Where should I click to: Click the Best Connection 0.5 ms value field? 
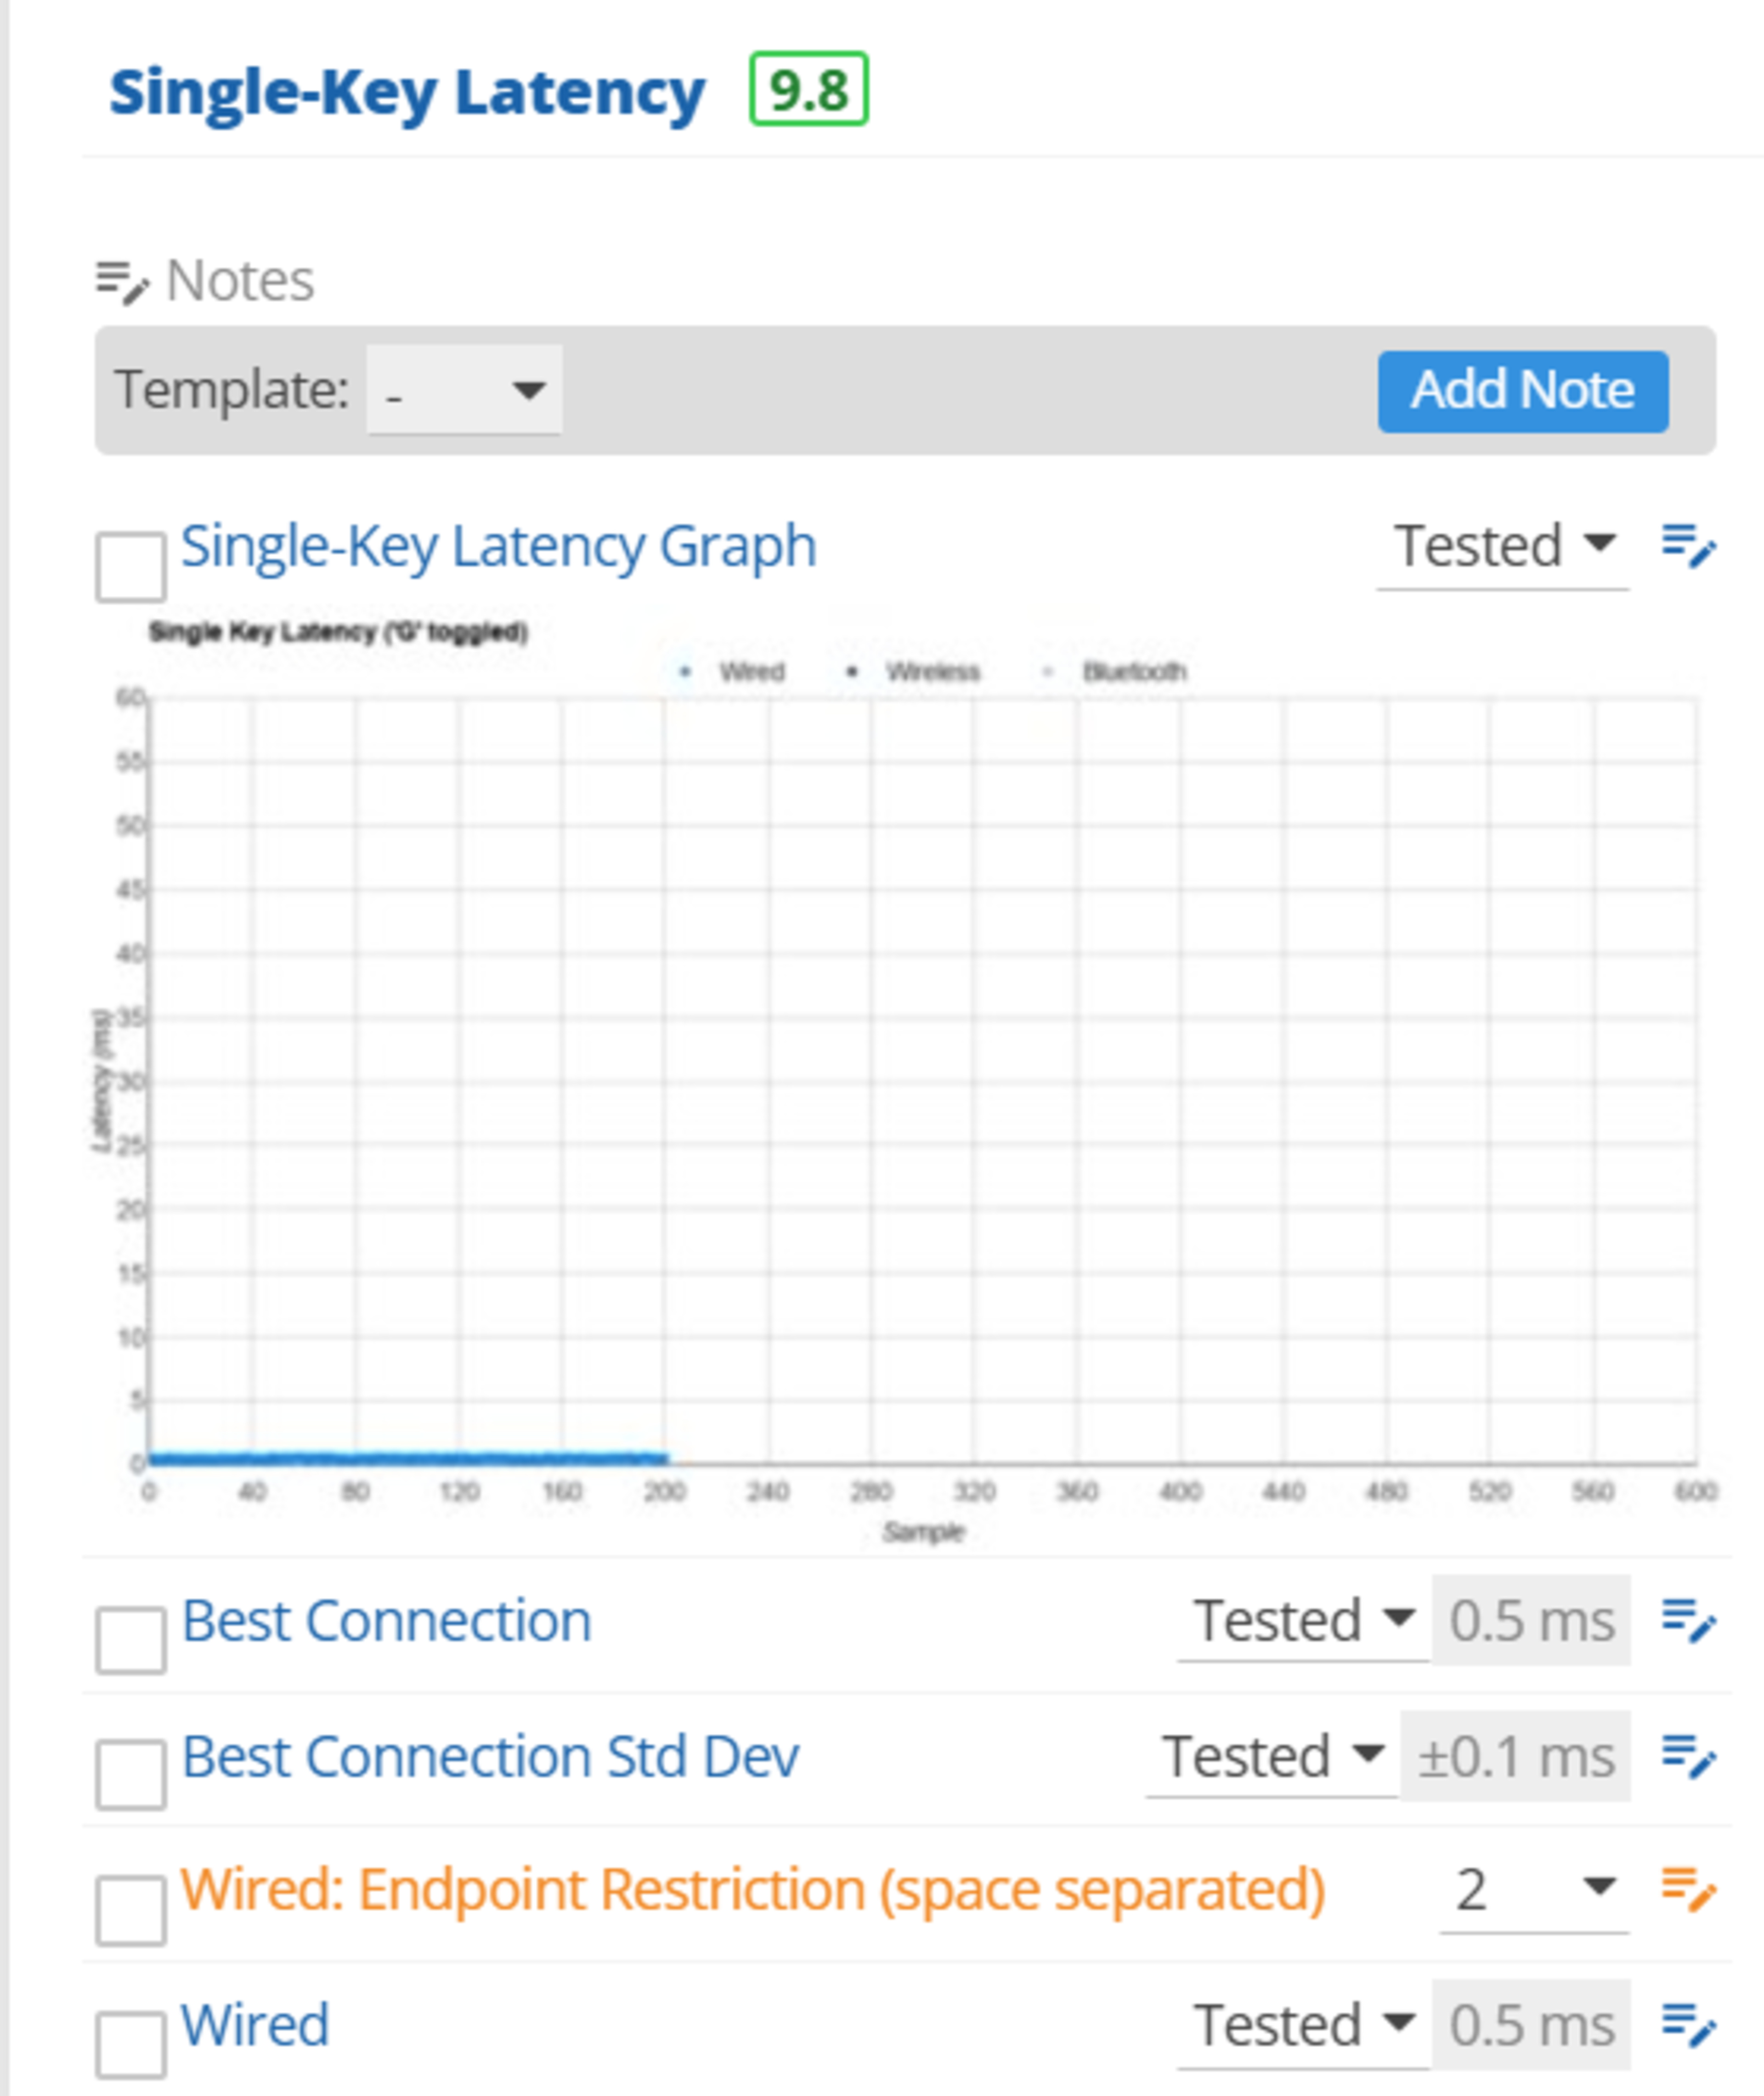pos(1531,1620)
